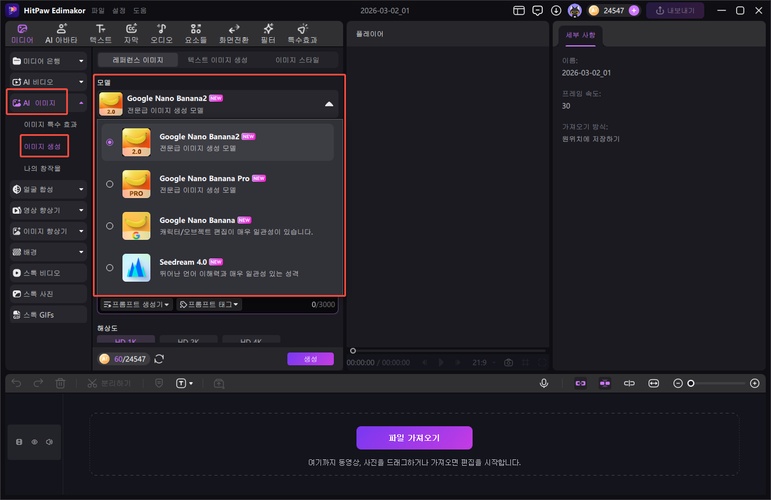Click the redo arrow in timeline toolbar
Image resolution: width=771 pixels, height=500 pixels.
coord(38,383)
